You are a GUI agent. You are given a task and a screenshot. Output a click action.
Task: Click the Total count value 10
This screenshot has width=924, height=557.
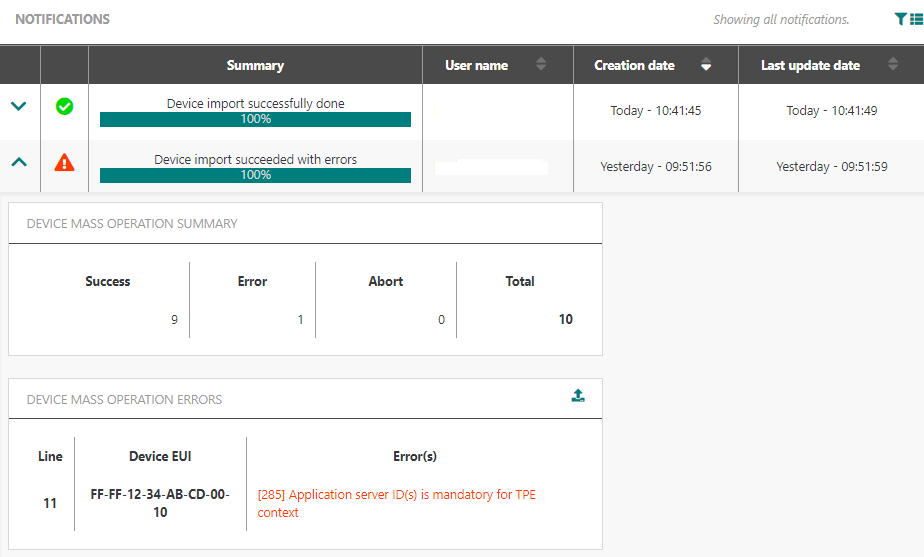point(565,319)
